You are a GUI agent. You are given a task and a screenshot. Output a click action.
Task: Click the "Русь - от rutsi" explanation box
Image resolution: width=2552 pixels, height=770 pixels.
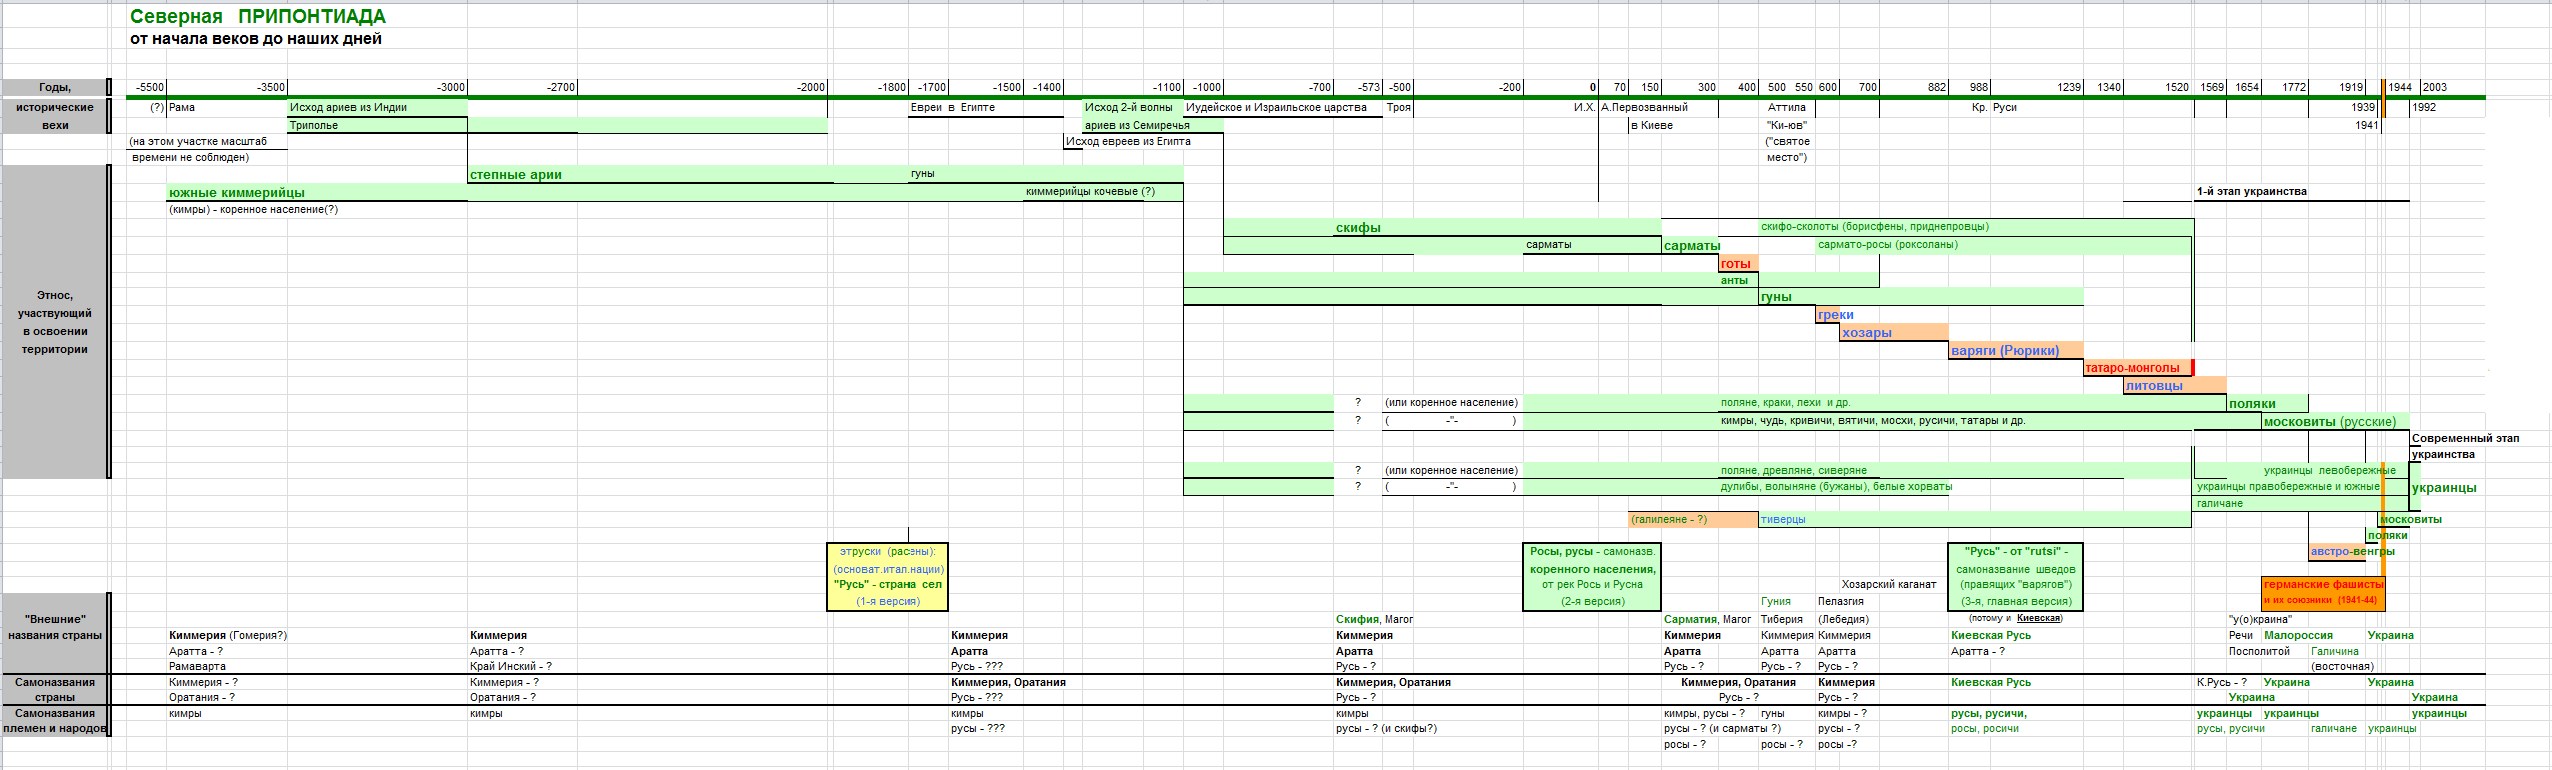(2016, 576)
